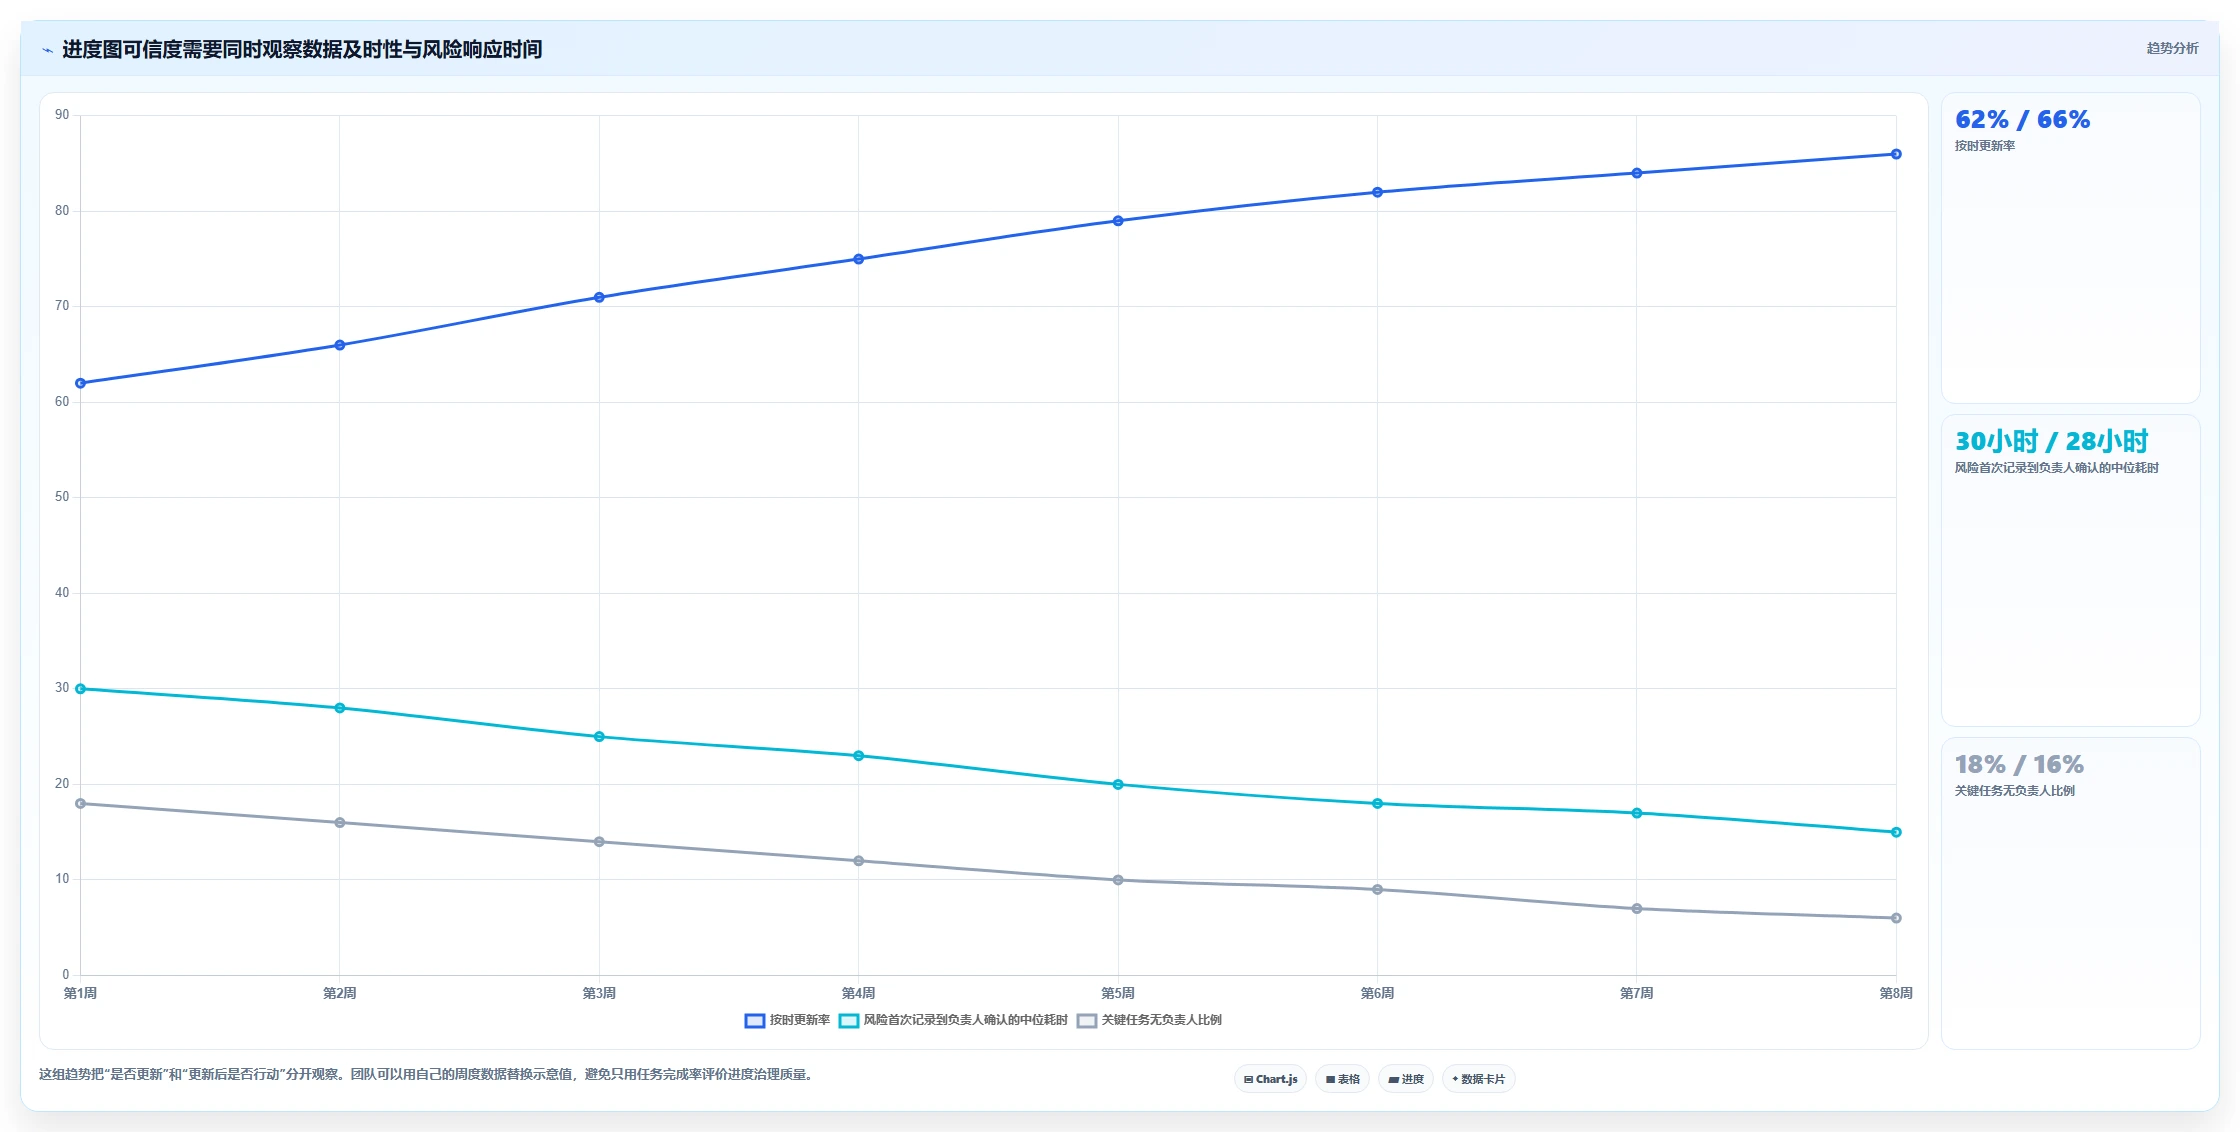Click the gray week-3 point at 14
Screen dimensions: 2240x1132
click(x=599, y=842)
